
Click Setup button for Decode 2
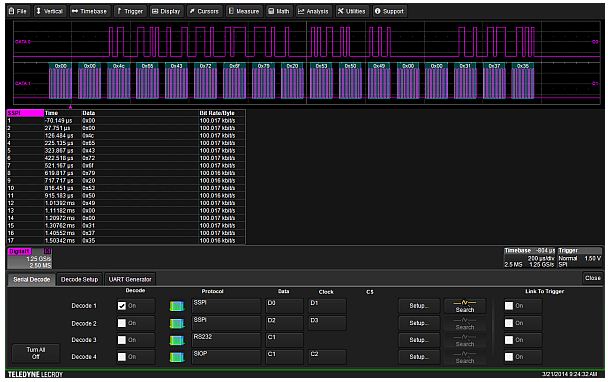[419, 323]
